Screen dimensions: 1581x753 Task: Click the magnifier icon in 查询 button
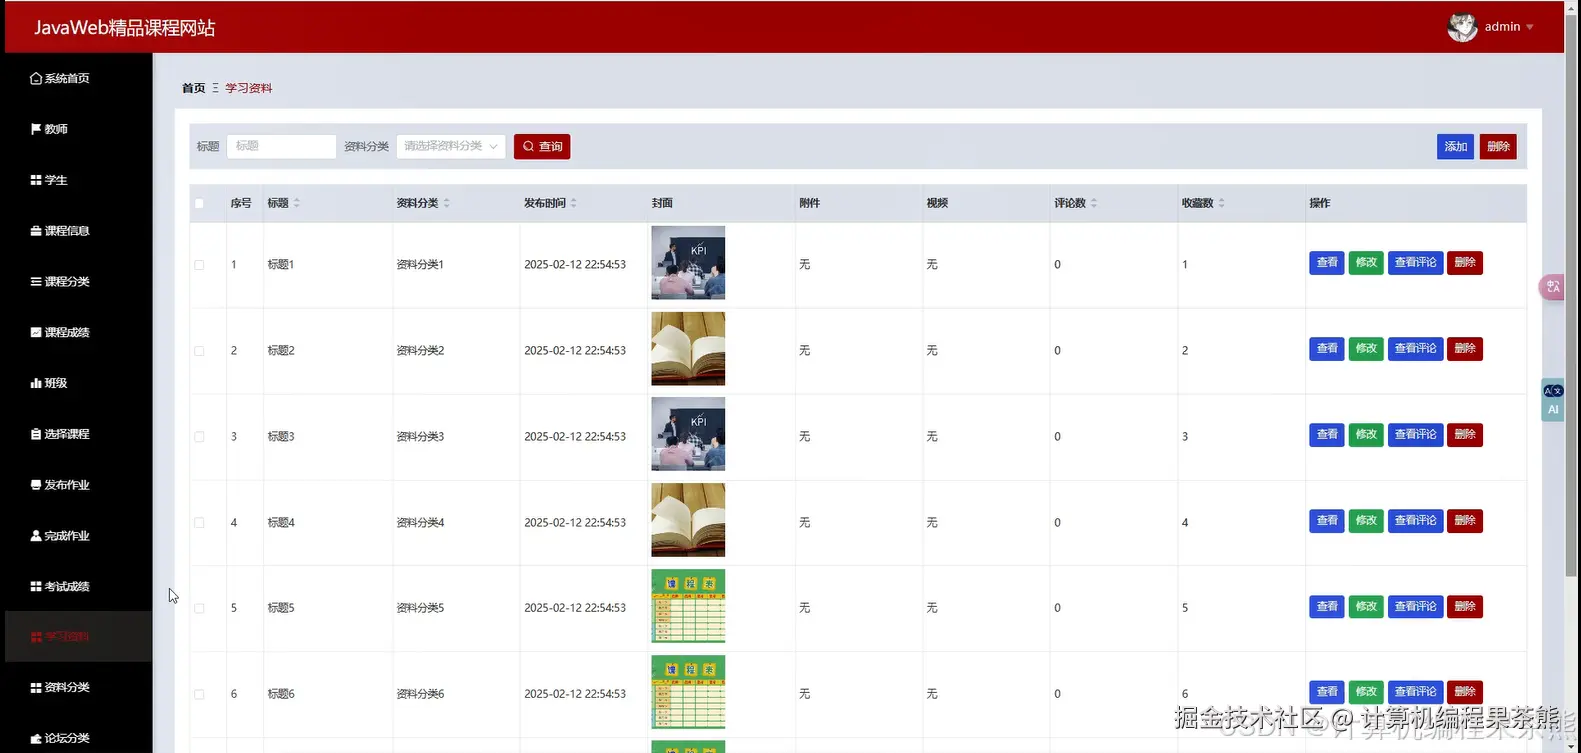pyautogui.click(x=528, y=146)
